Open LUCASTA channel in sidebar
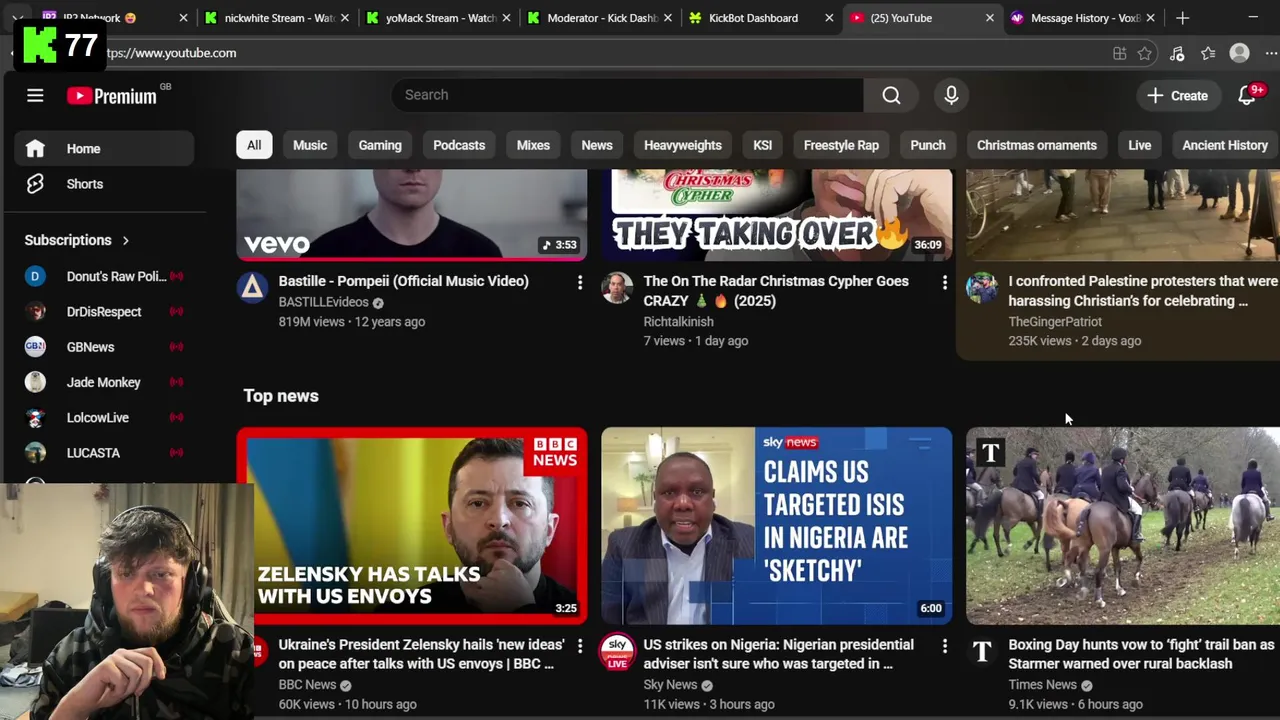The width and height of the screenshot is (1280, 720). click(x=104, y=453)
